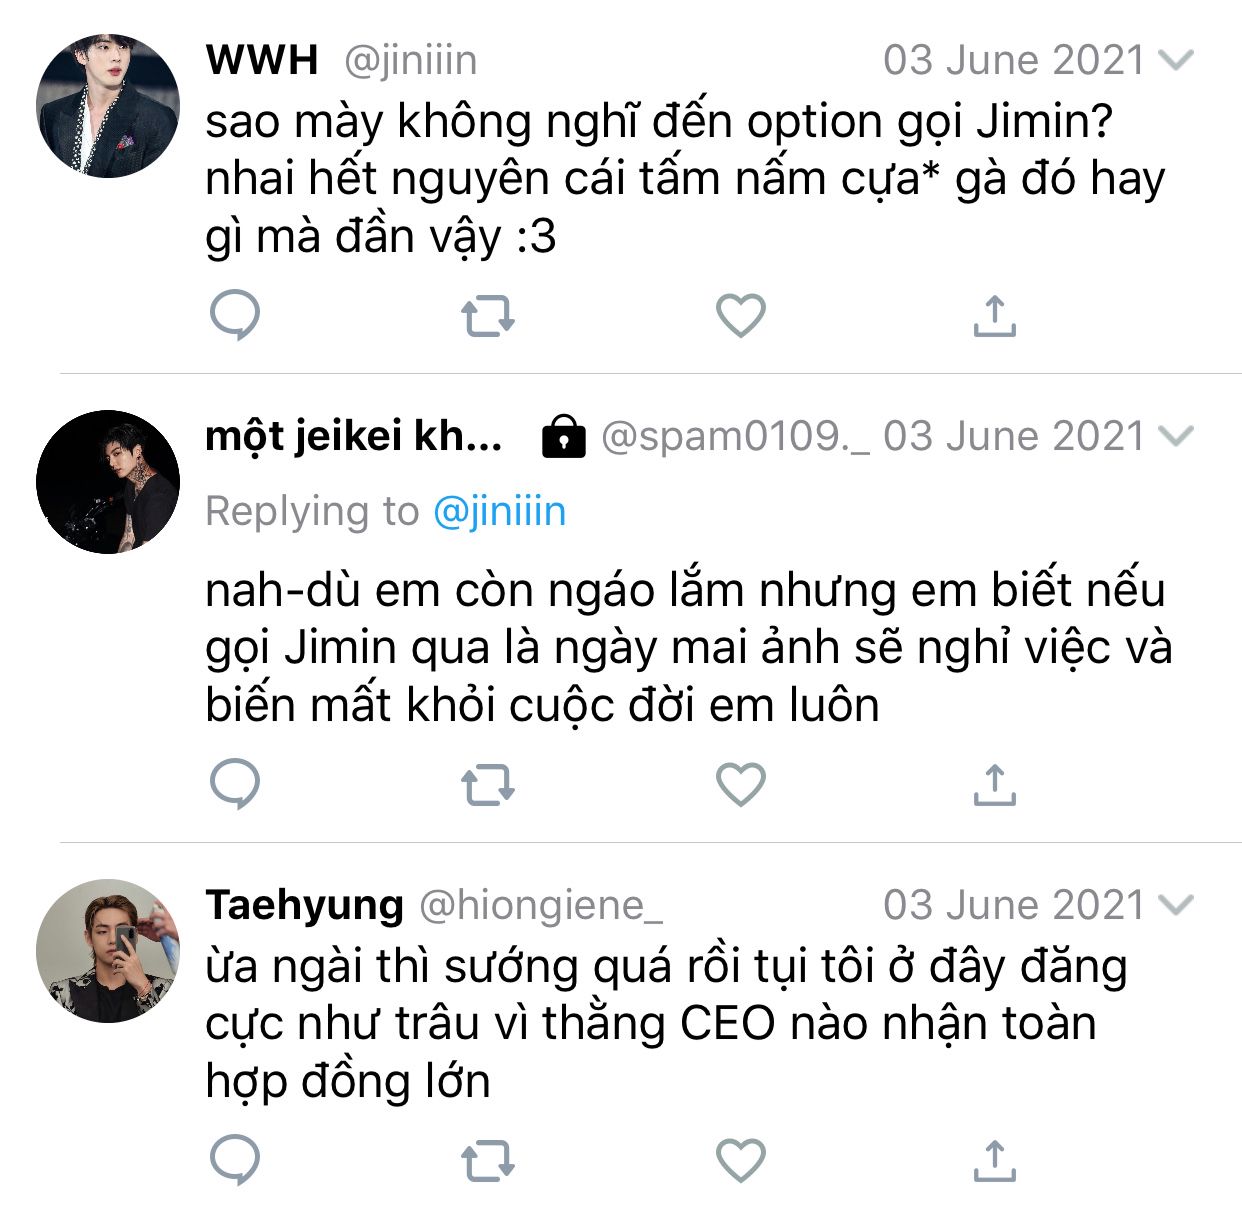The image size is (1242, 1217).
Task: Reply to the WWH tweet
Action: [235, 316]
